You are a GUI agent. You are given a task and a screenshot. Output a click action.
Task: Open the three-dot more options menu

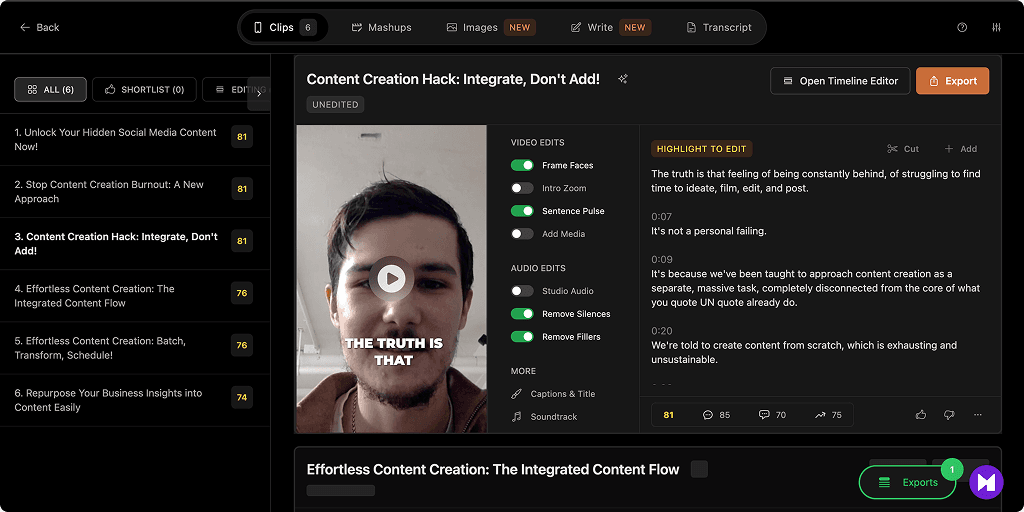pos(978,414)
